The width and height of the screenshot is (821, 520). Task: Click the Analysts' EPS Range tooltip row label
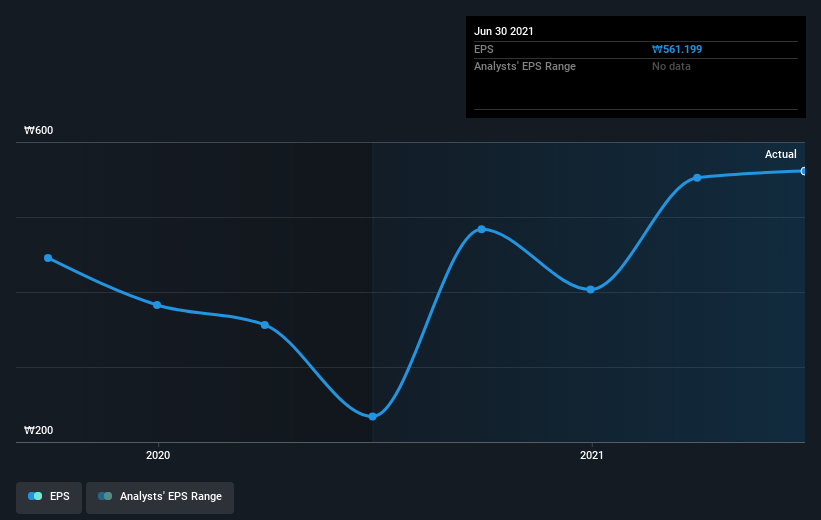pos(525,67)
